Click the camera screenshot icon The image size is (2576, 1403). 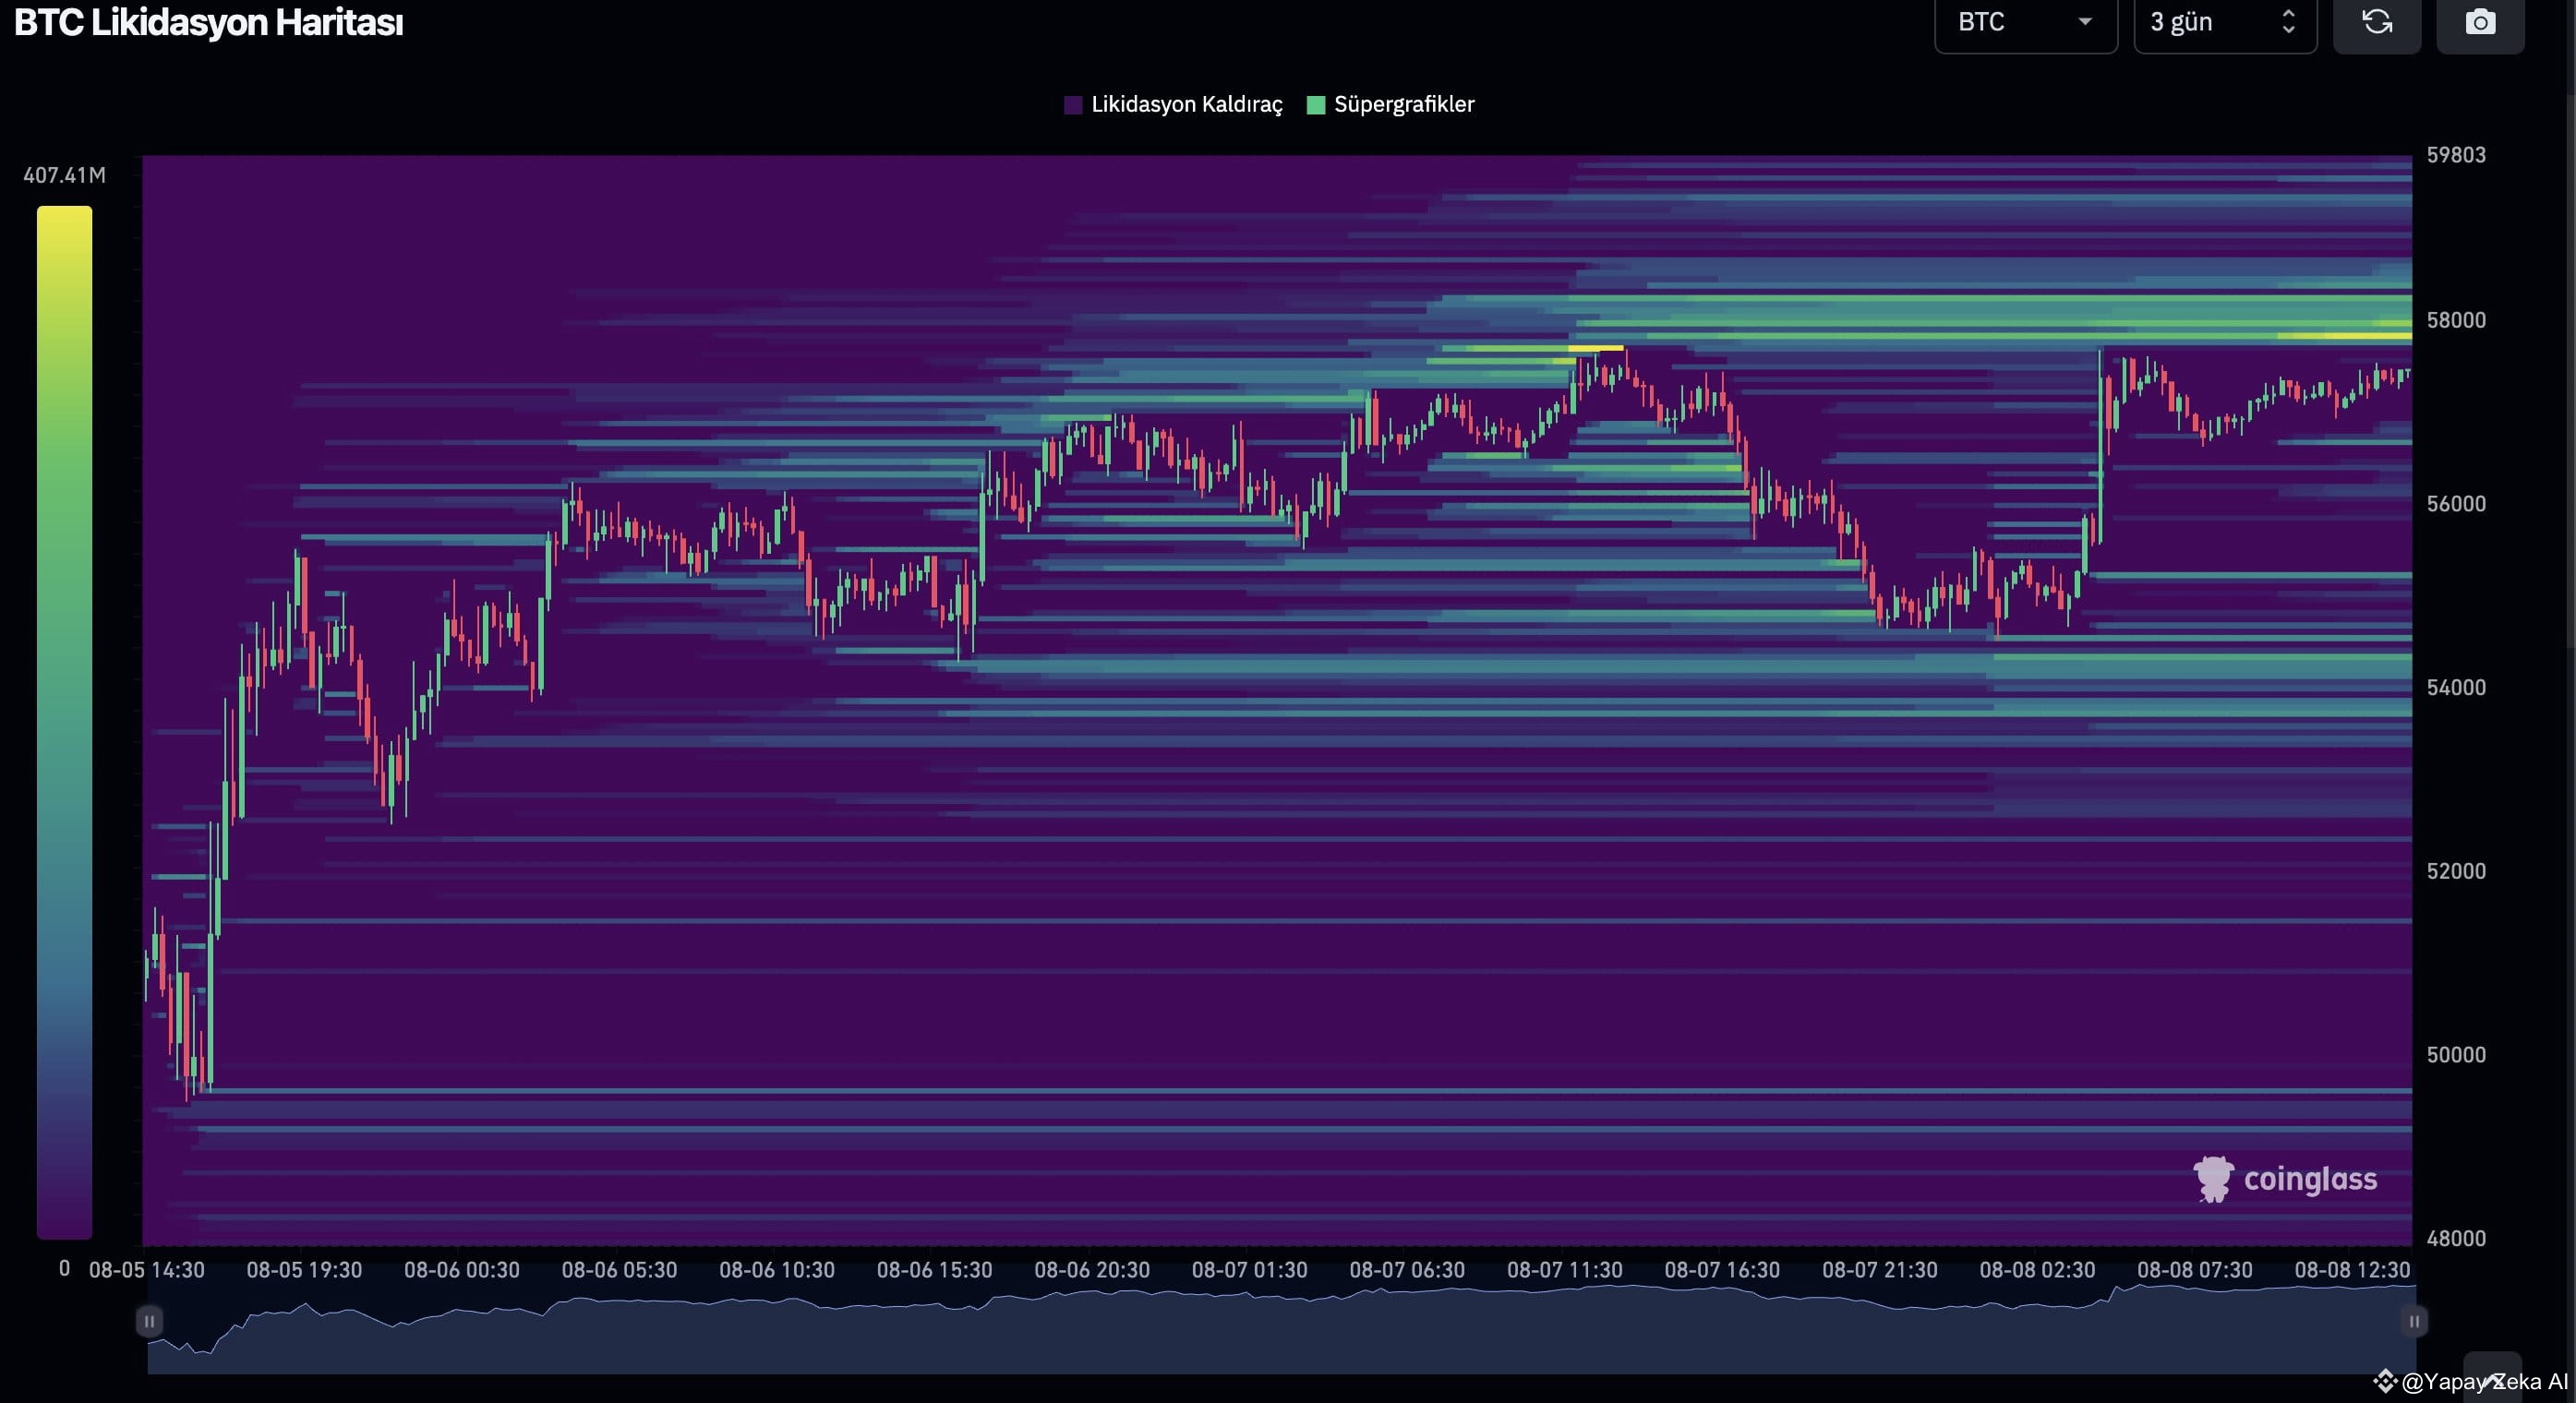tap(2483, 24)
